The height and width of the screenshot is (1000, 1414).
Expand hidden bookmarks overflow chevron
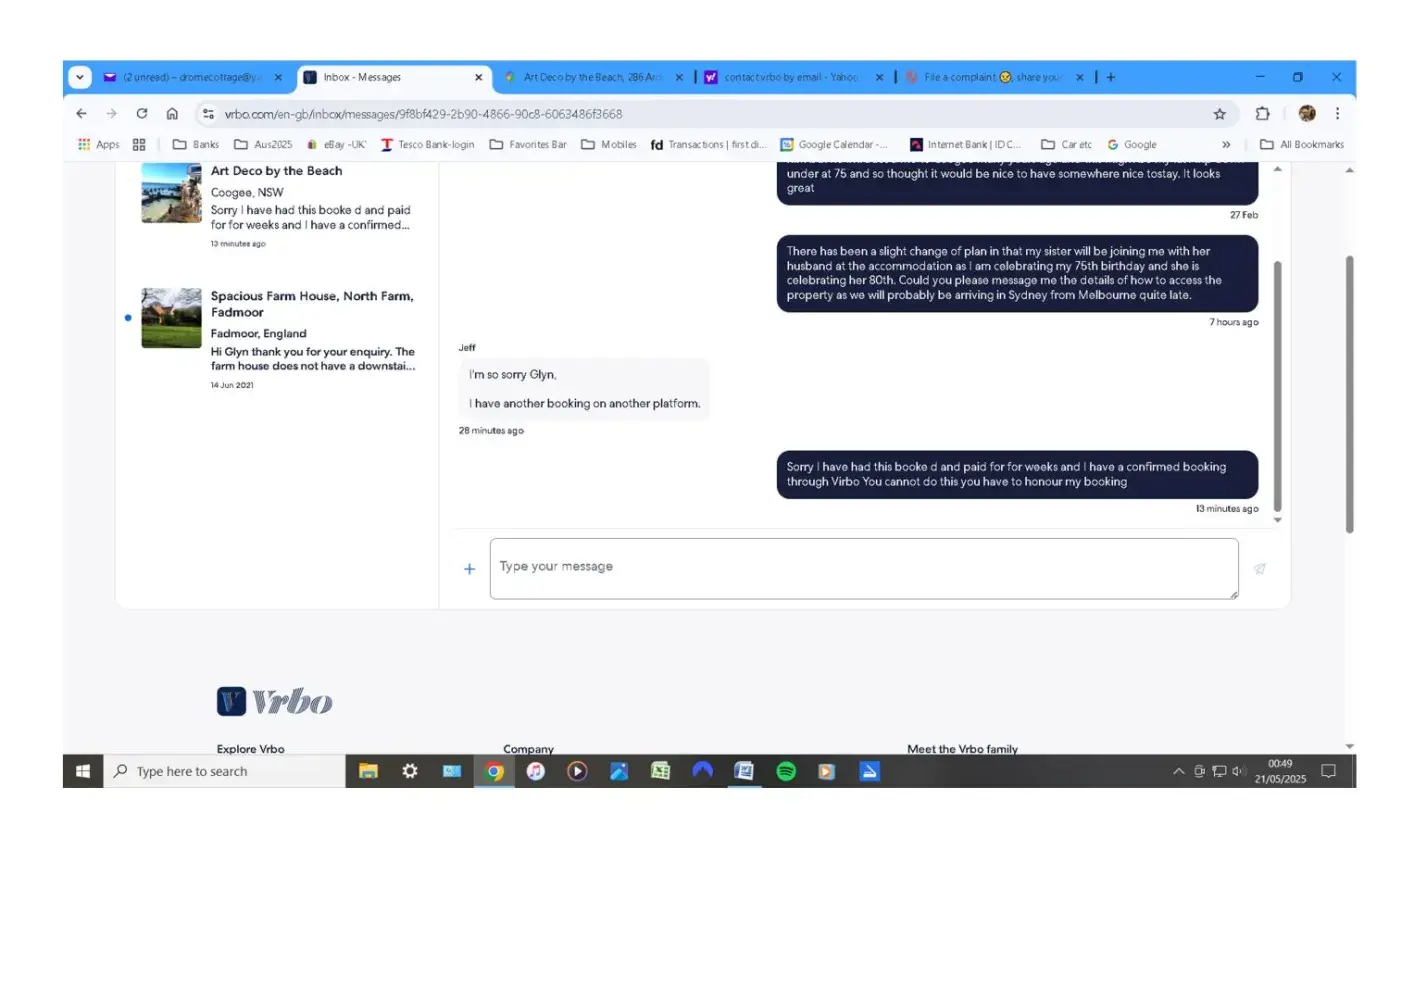point(1226,145)
